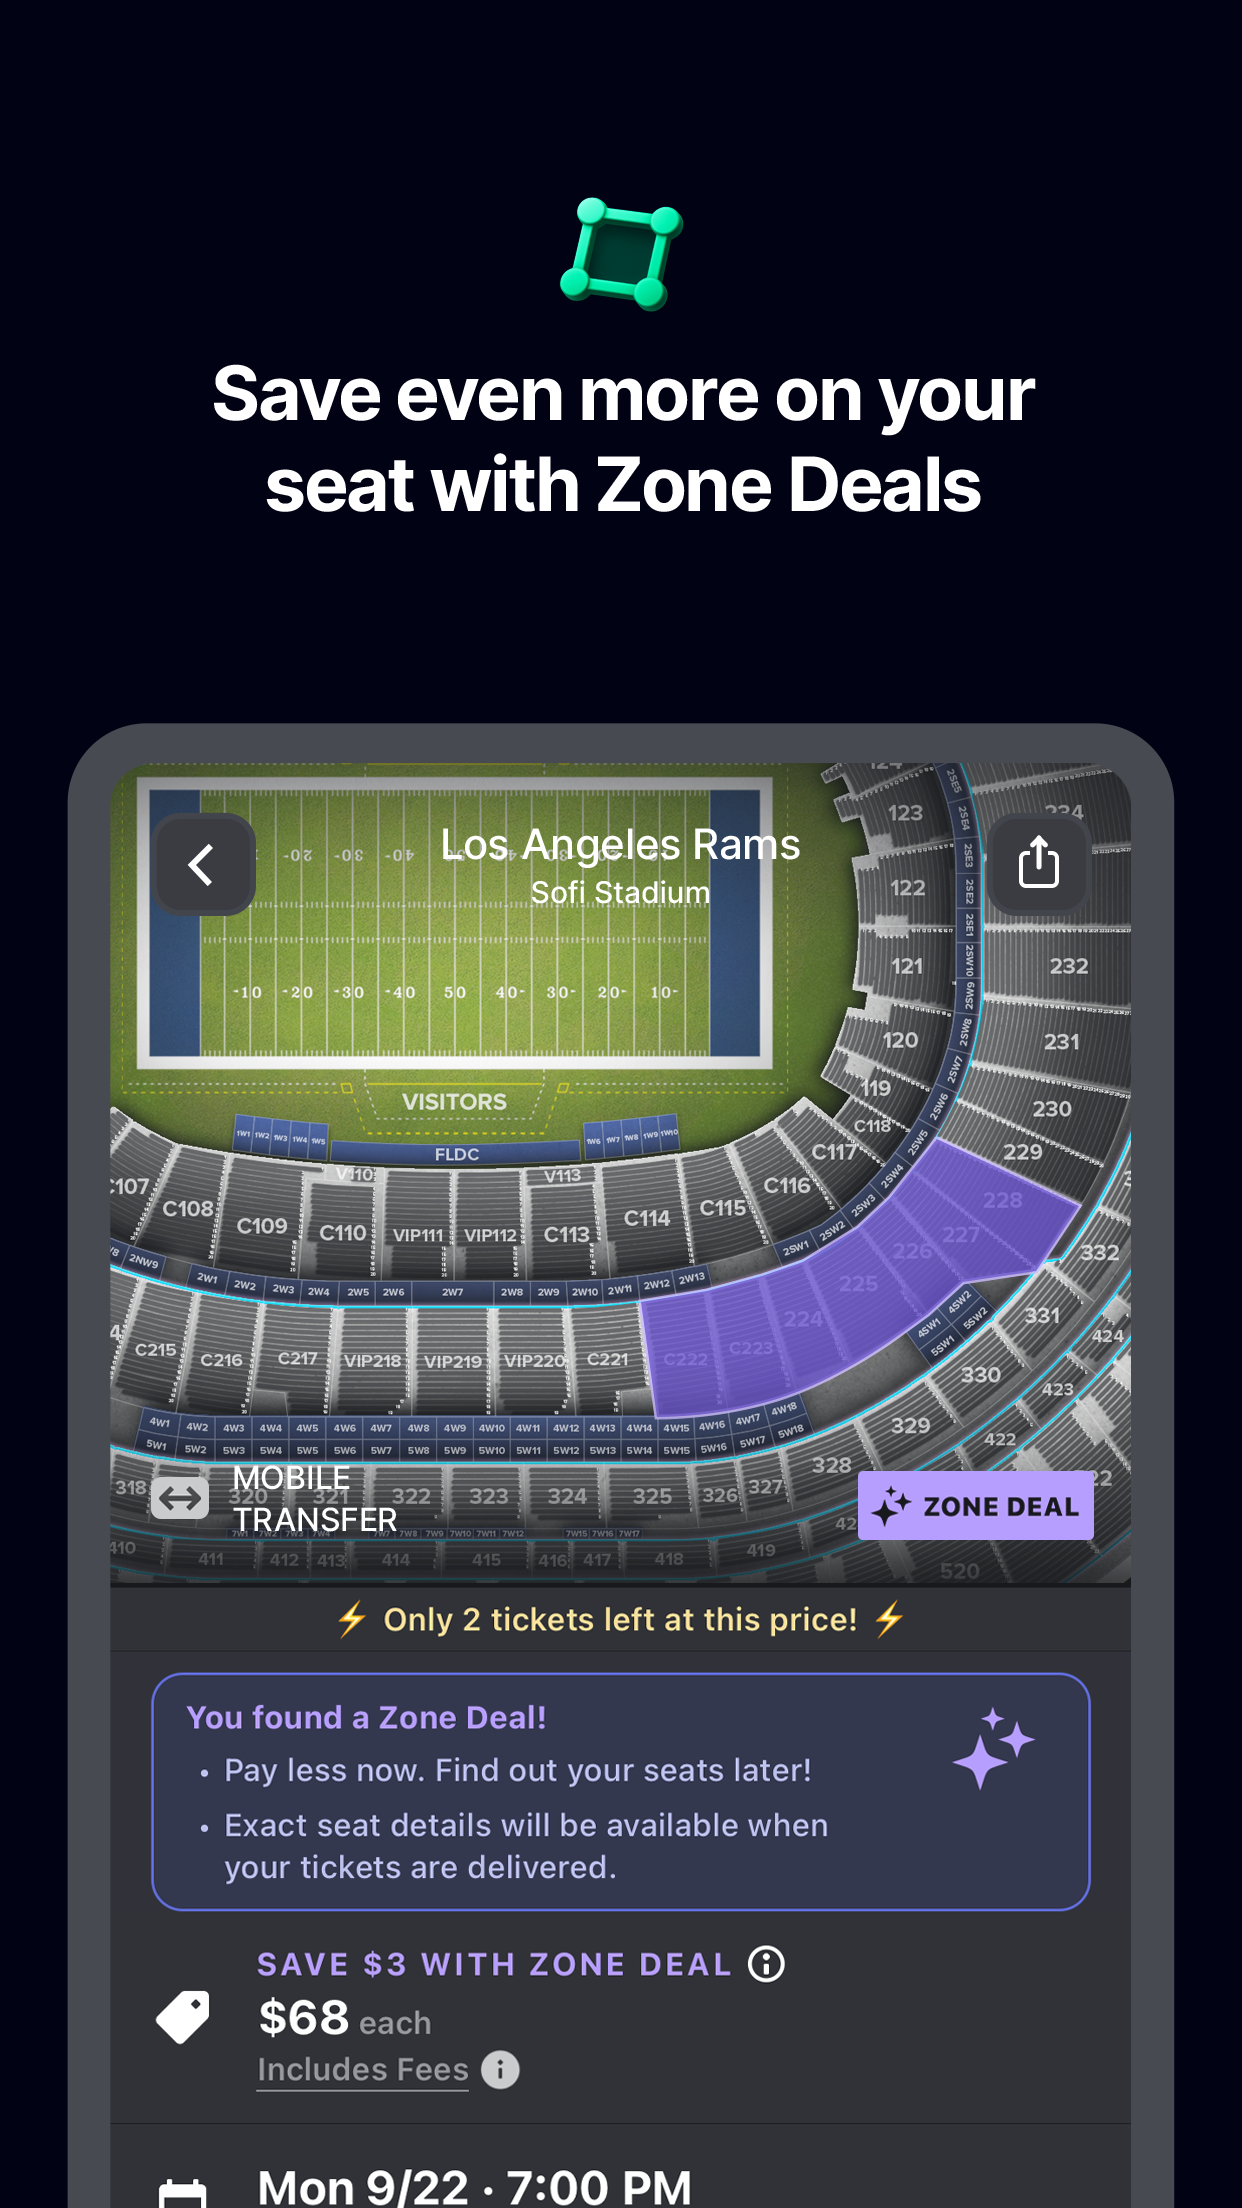This screenshot has height=2208, width=1242.
Task: Tap section VIP219 on the map
Action: (x=452, y=1361)
